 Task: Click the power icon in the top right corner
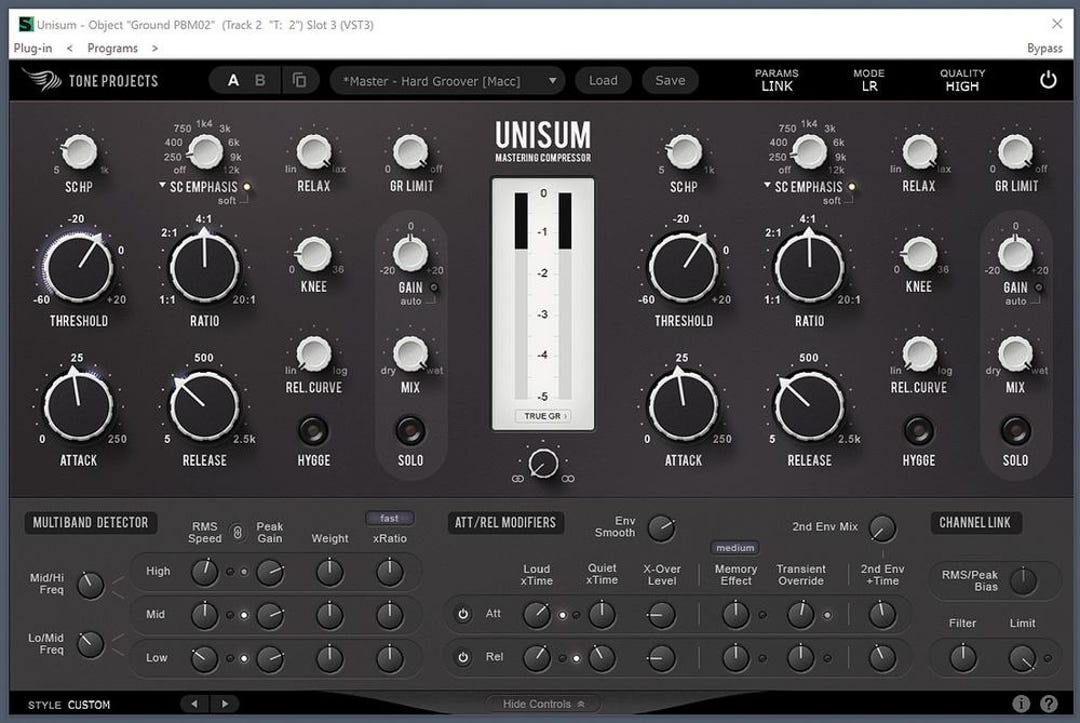pos(1048,80)
